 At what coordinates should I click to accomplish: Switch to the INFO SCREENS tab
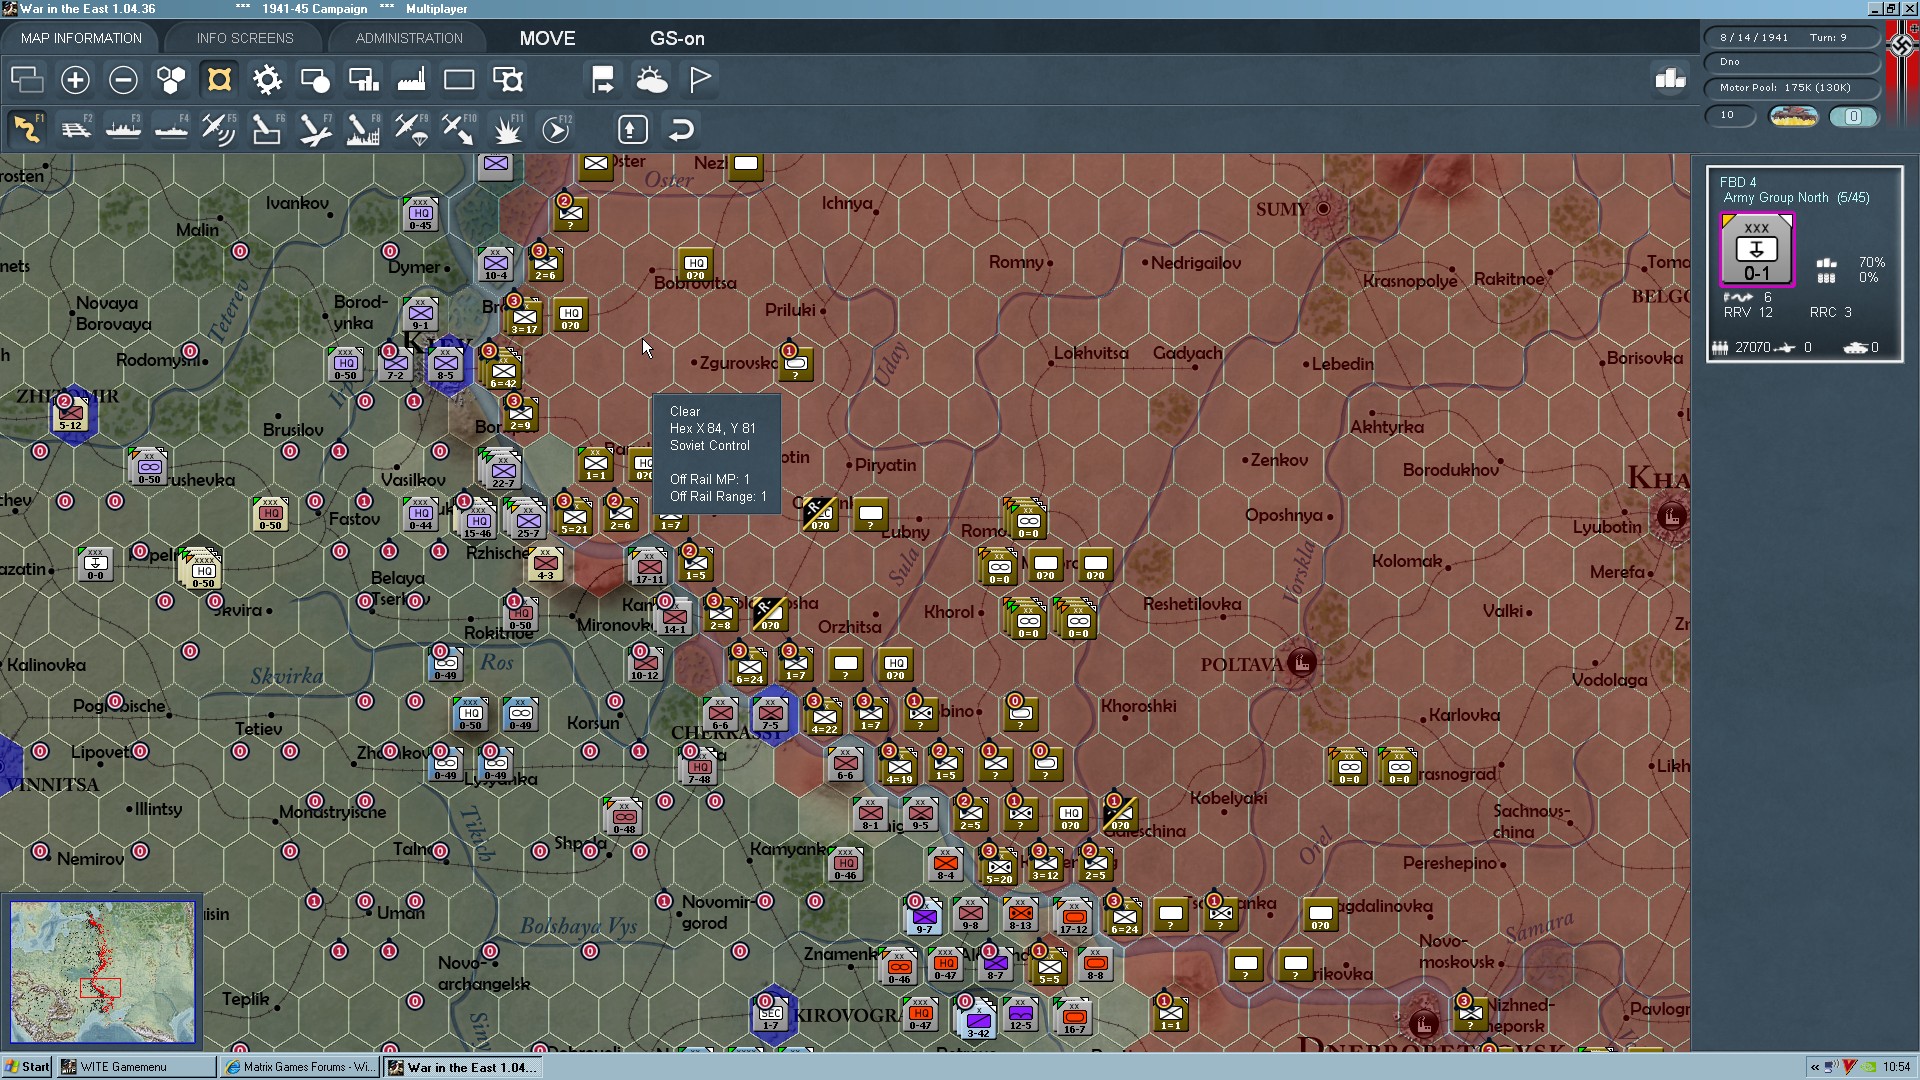(x=245, y=38)
